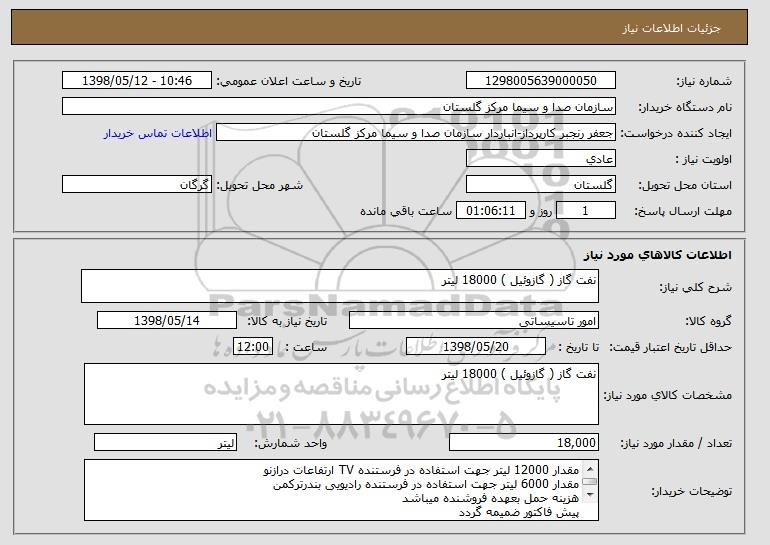Image resolution: width=770 pixels, height=545 pixels.
Task: Click the label شماره نیاز
Action: tap(704, 82)
